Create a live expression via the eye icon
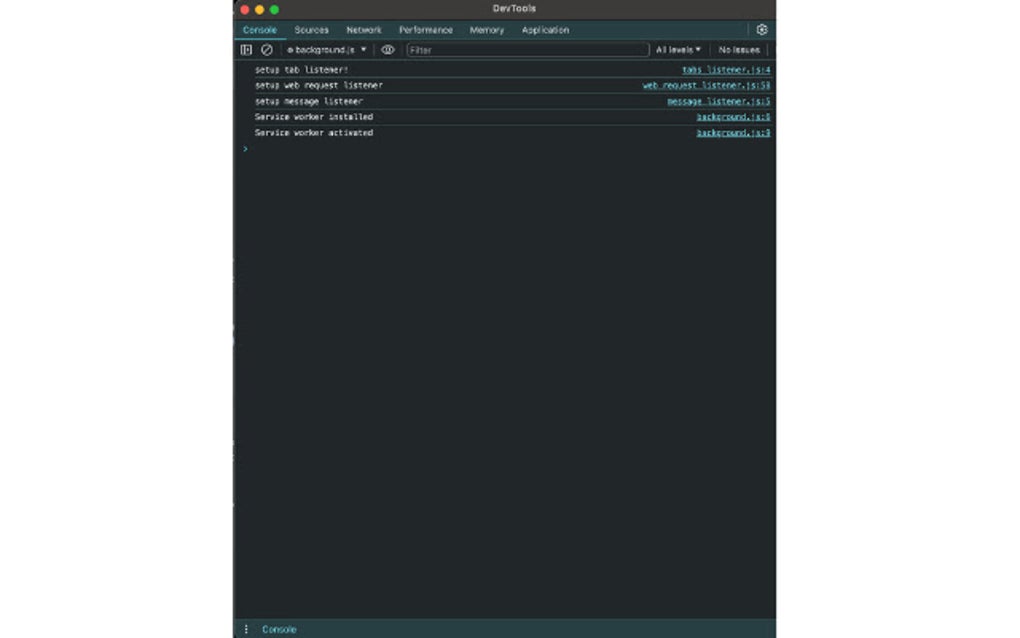Viewport: 1020px width, 638px height. pos(388,49)
